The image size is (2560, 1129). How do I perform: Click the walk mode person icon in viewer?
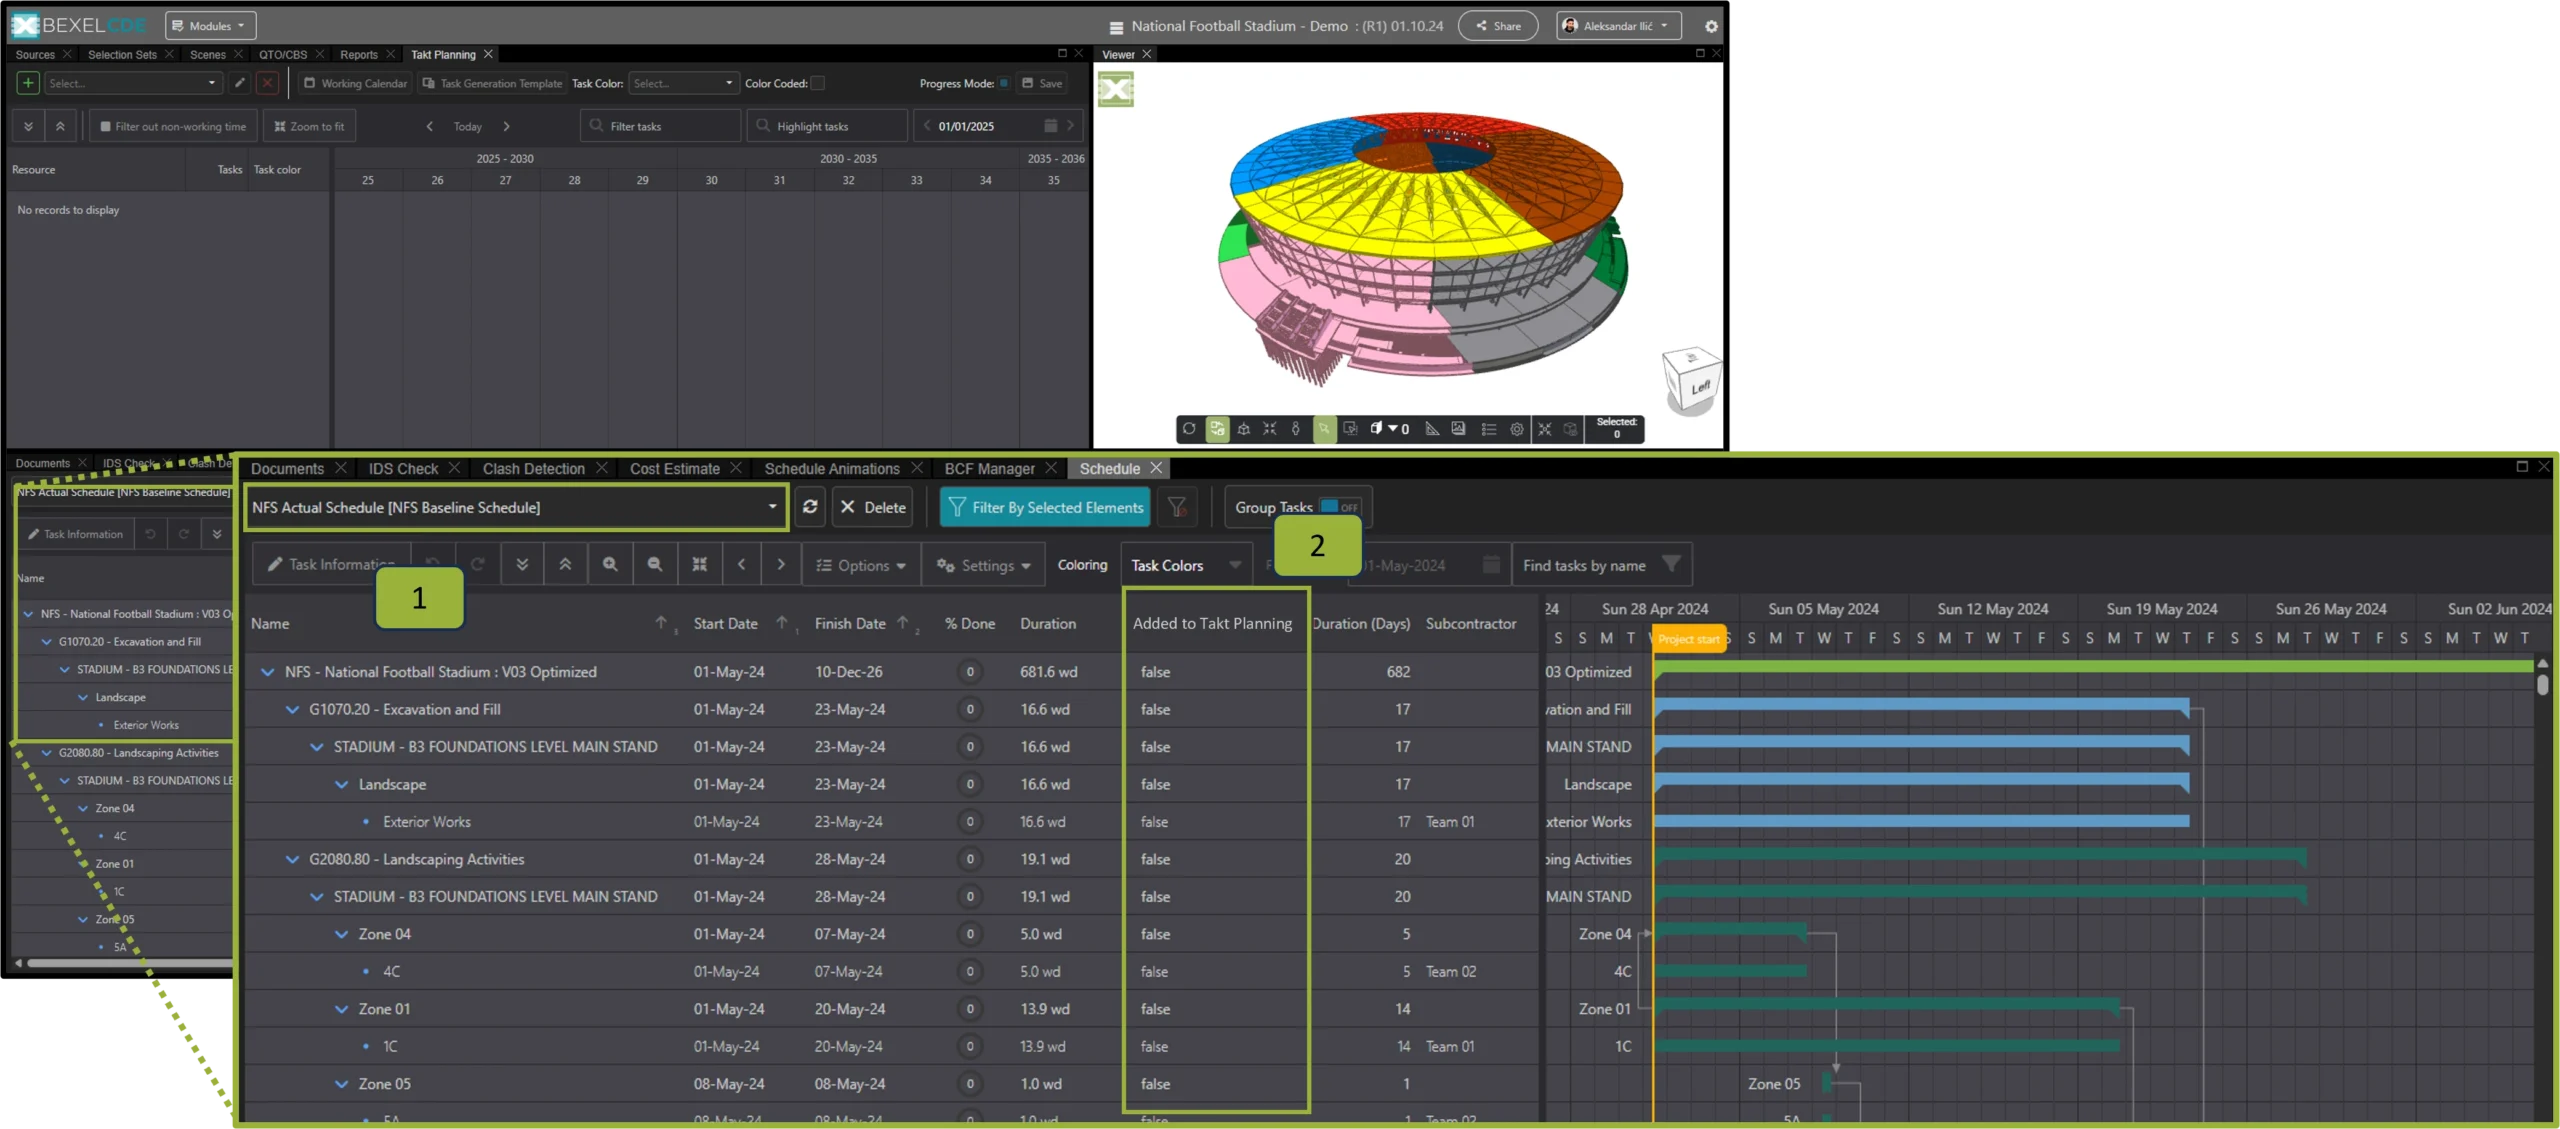1296,429
